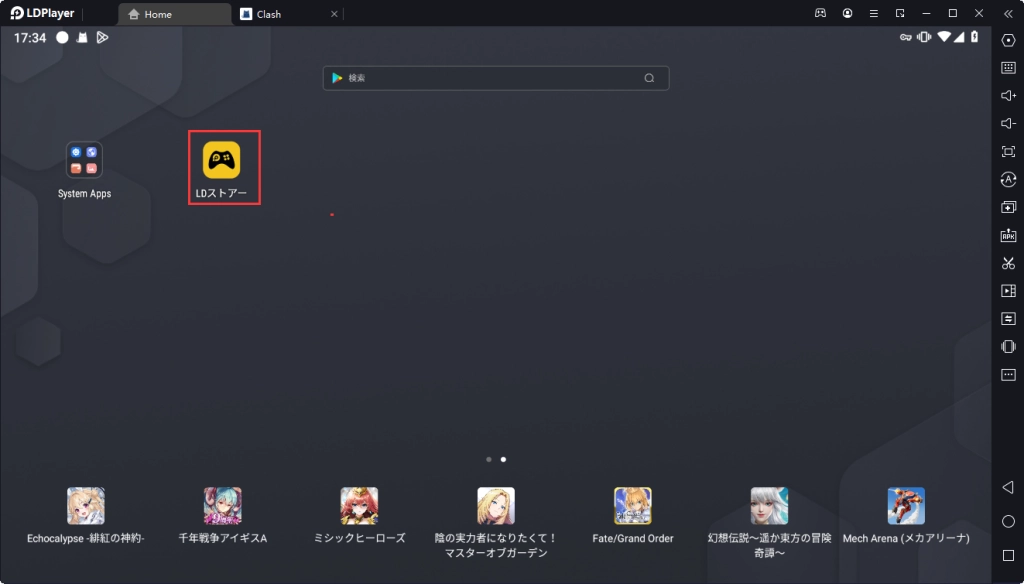The image size is (1024, 584).
Task: Click the gamepad icon in the title bar
Action: (820, 13)
